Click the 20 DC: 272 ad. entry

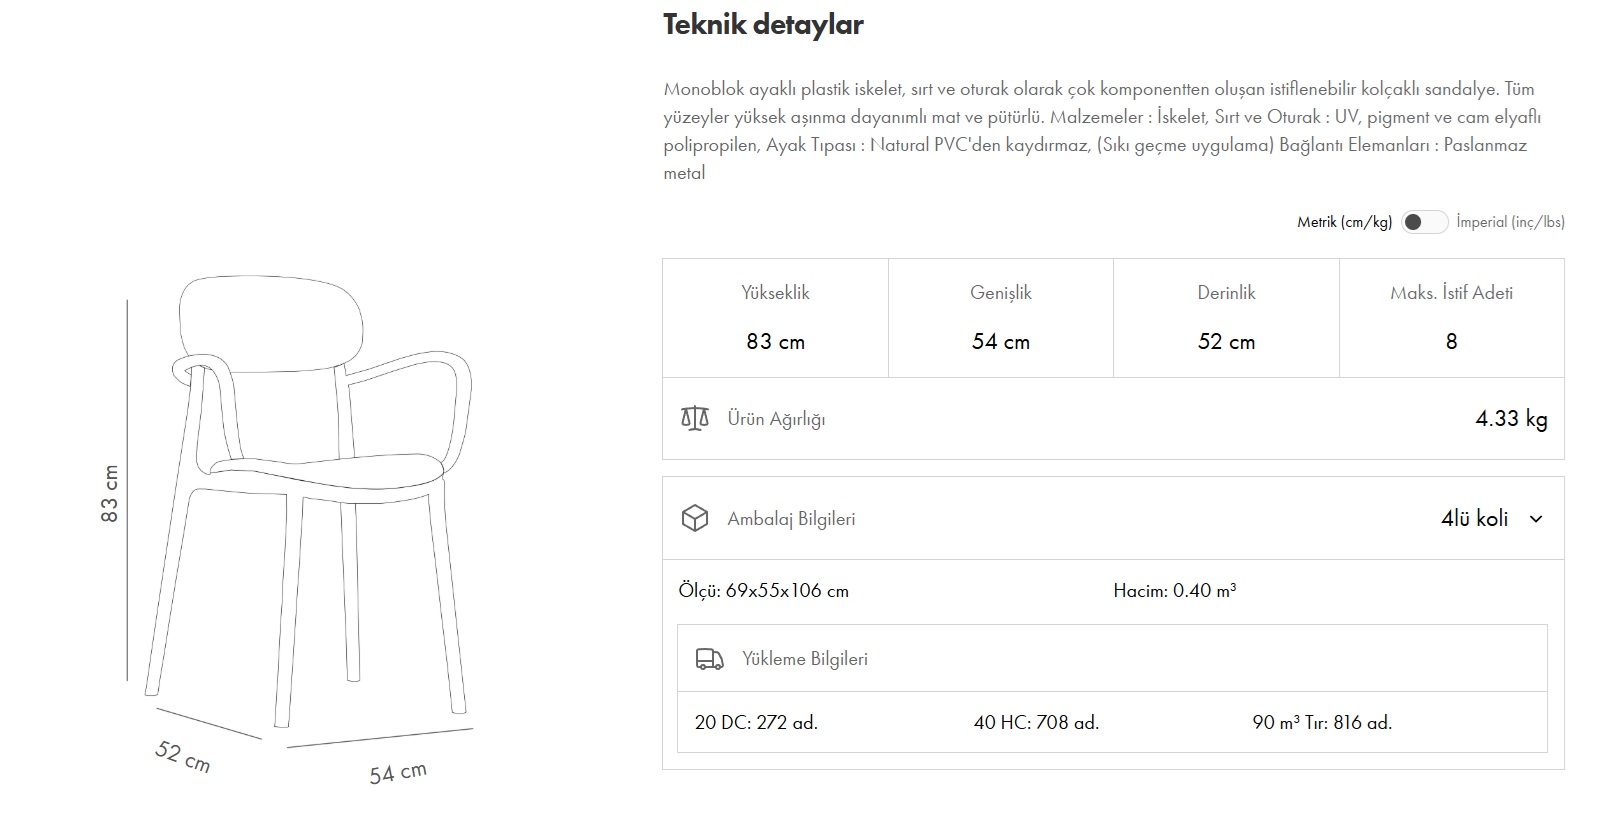click(x=756, y=722)
